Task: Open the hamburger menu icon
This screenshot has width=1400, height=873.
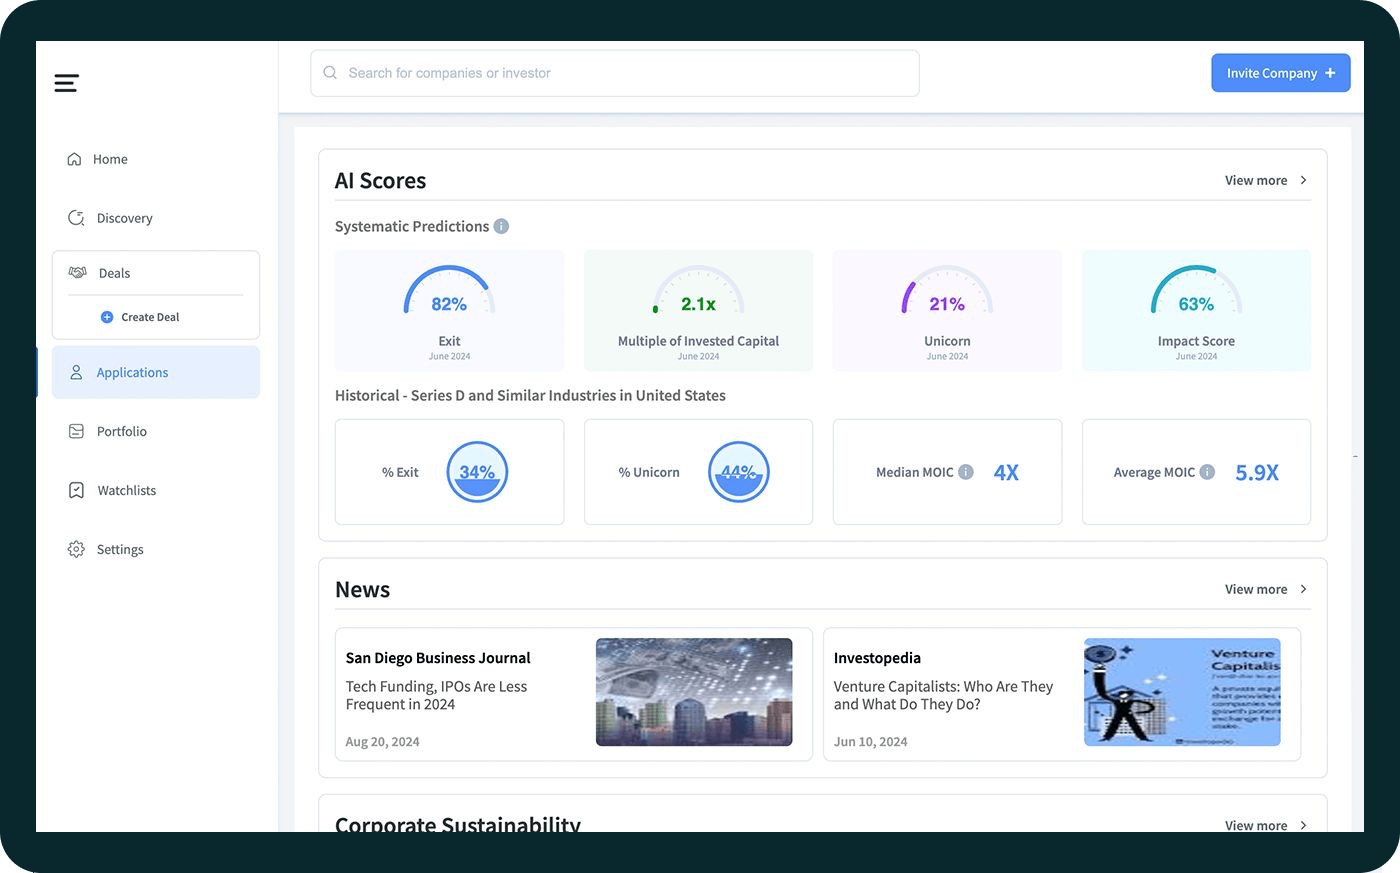Action: pyautogui.click(x=66, y=83)
